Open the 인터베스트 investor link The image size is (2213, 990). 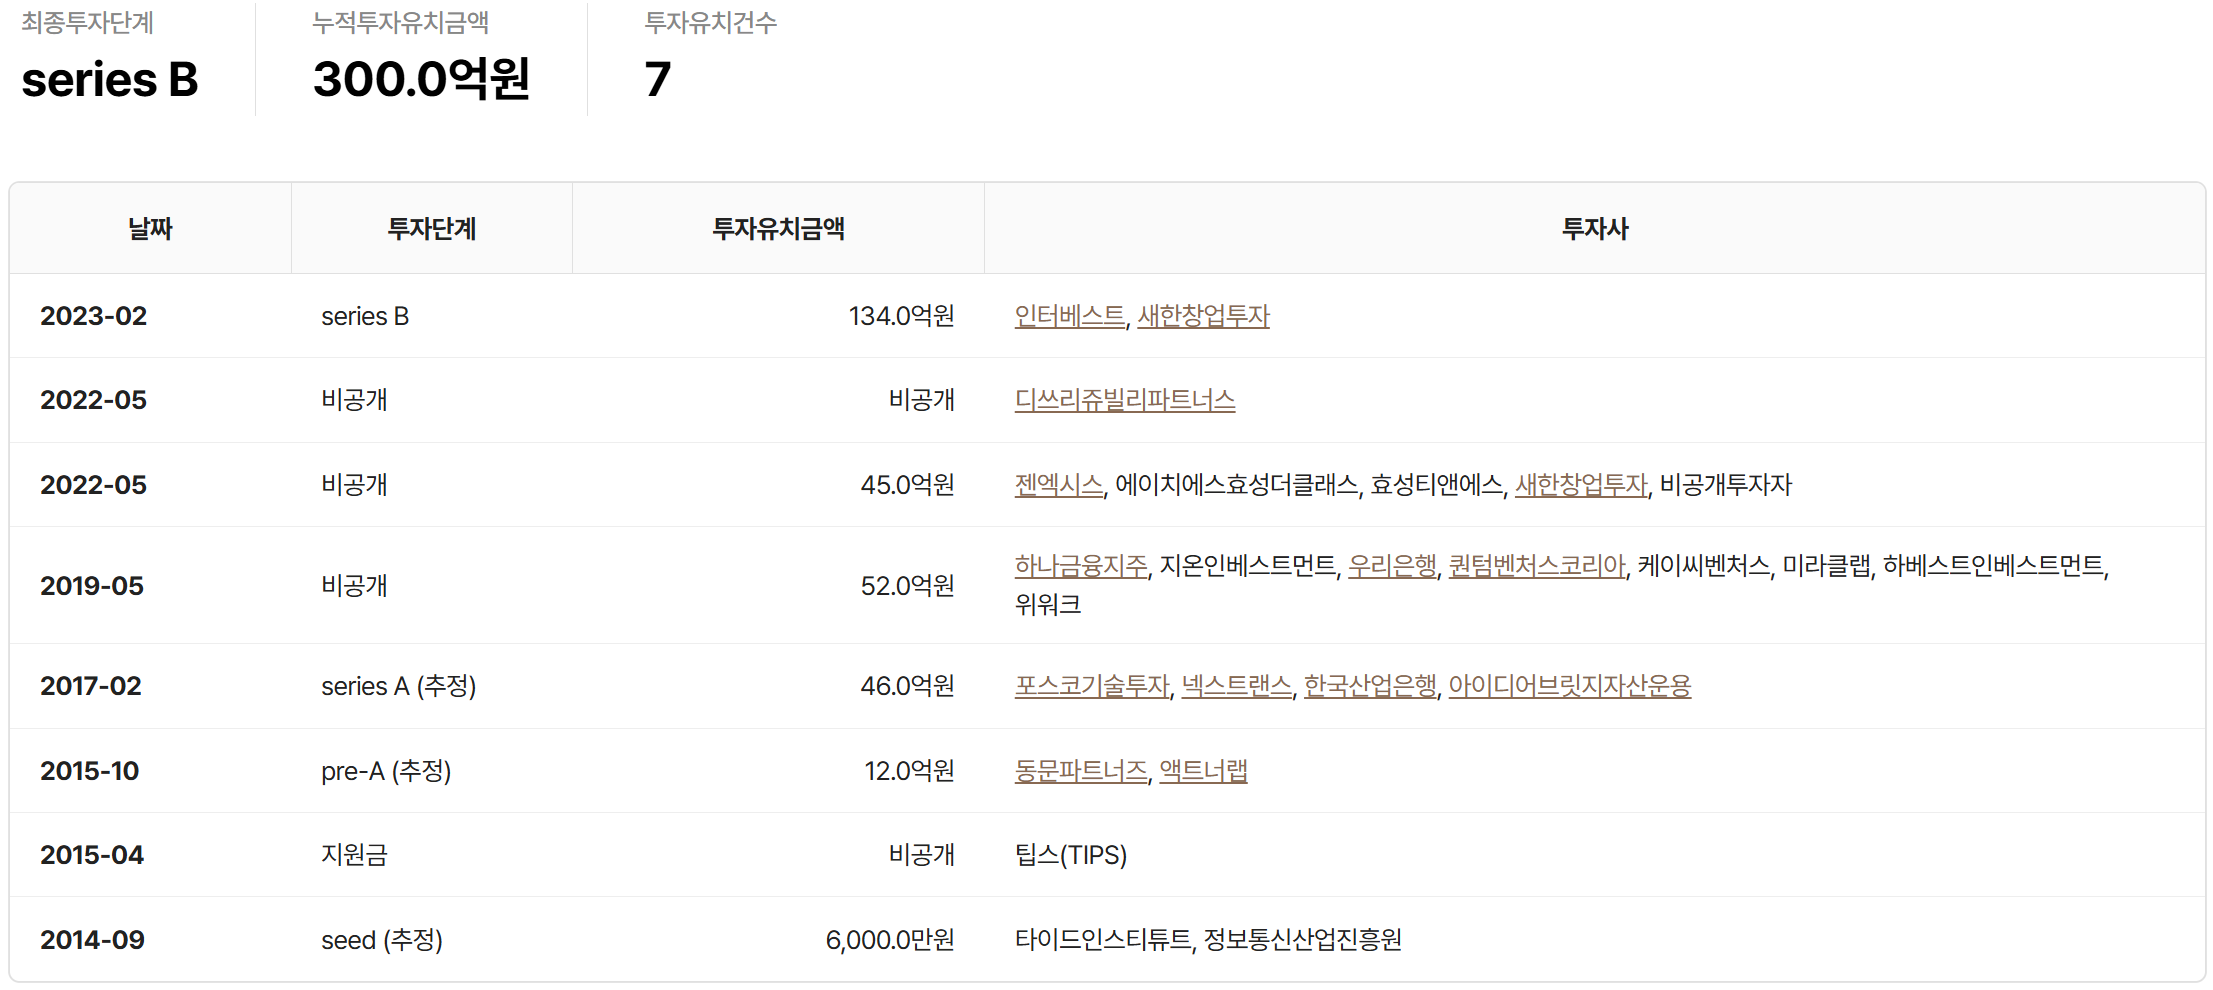pyautogui.click(x=1069, y=316)
